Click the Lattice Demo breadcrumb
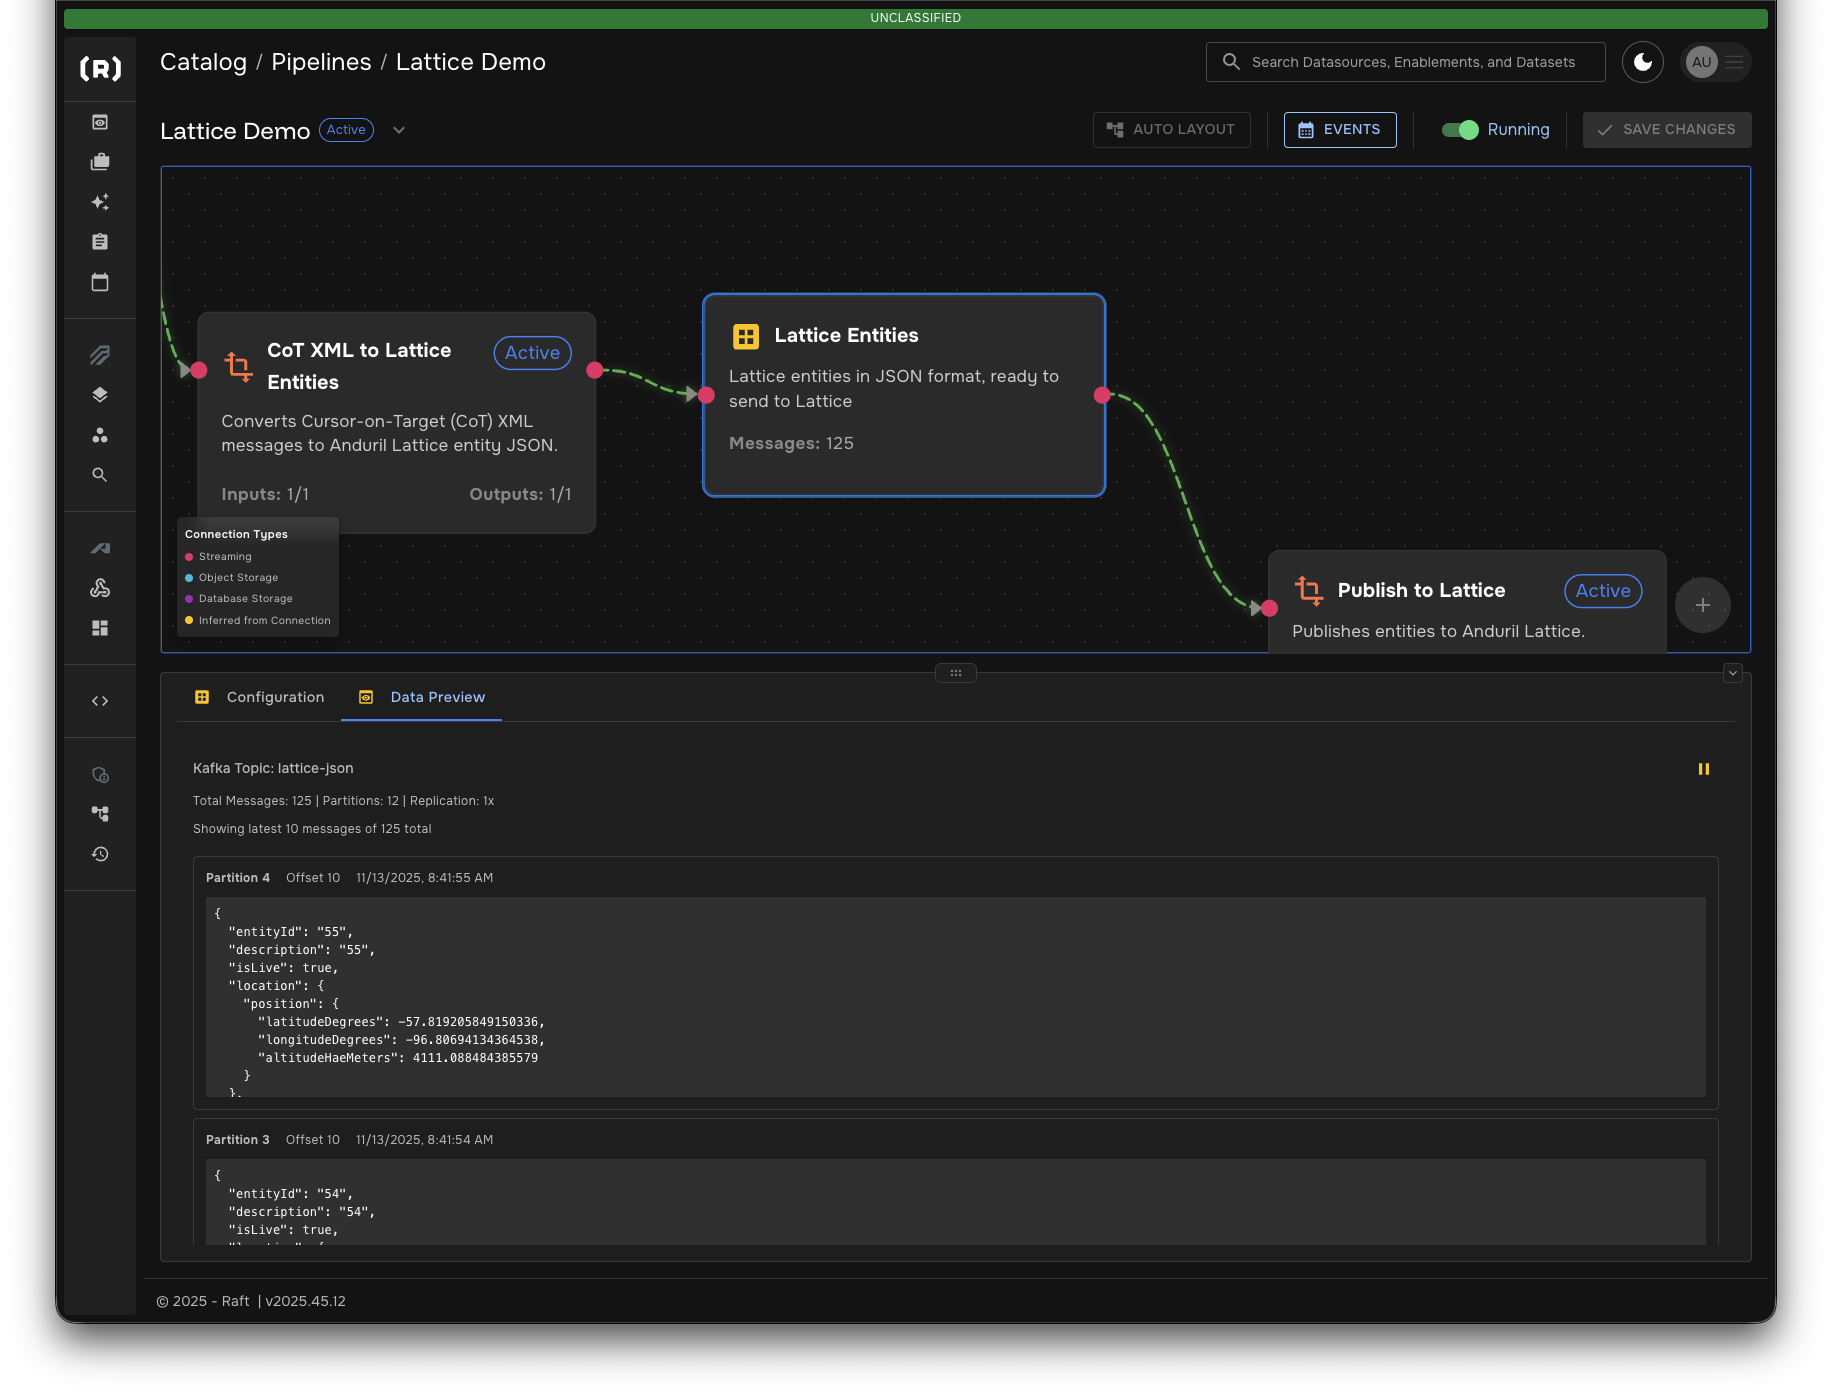 pos(471,62)
